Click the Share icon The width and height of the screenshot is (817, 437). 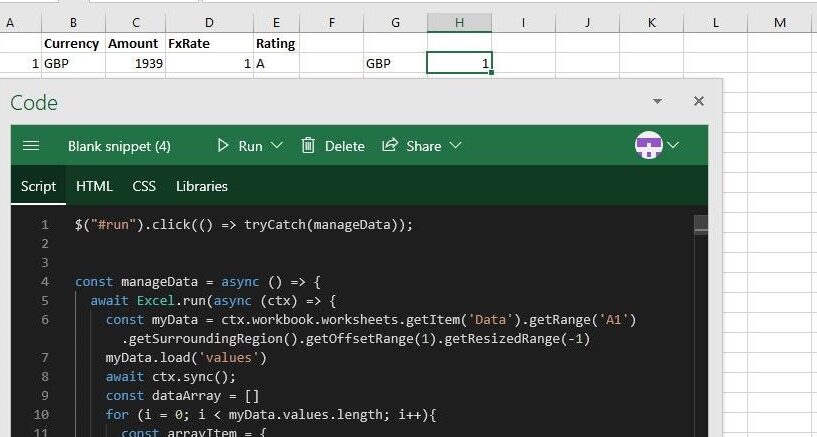point(390,145)
